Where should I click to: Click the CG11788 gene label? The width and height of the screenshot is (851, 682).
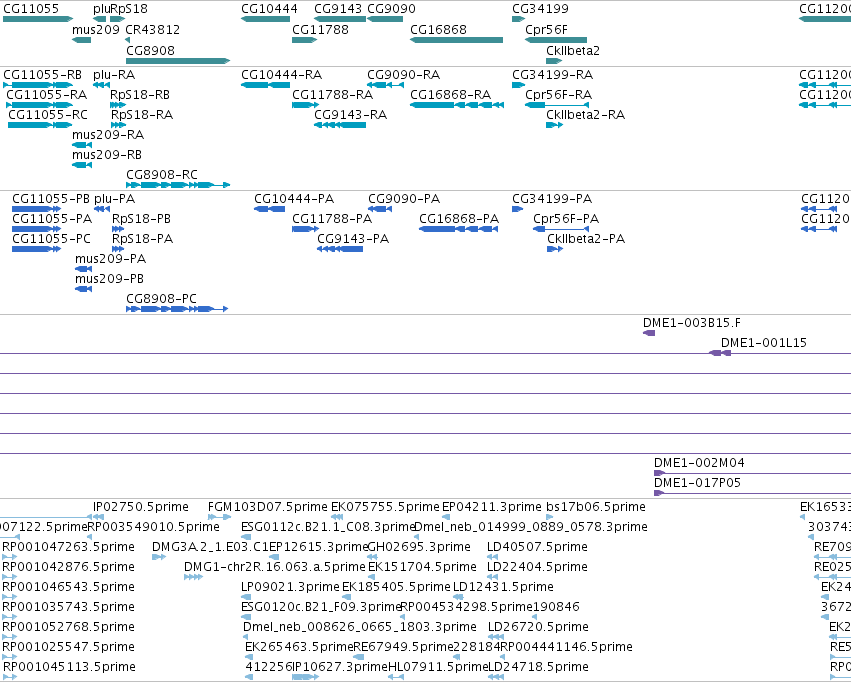[320, 29]
